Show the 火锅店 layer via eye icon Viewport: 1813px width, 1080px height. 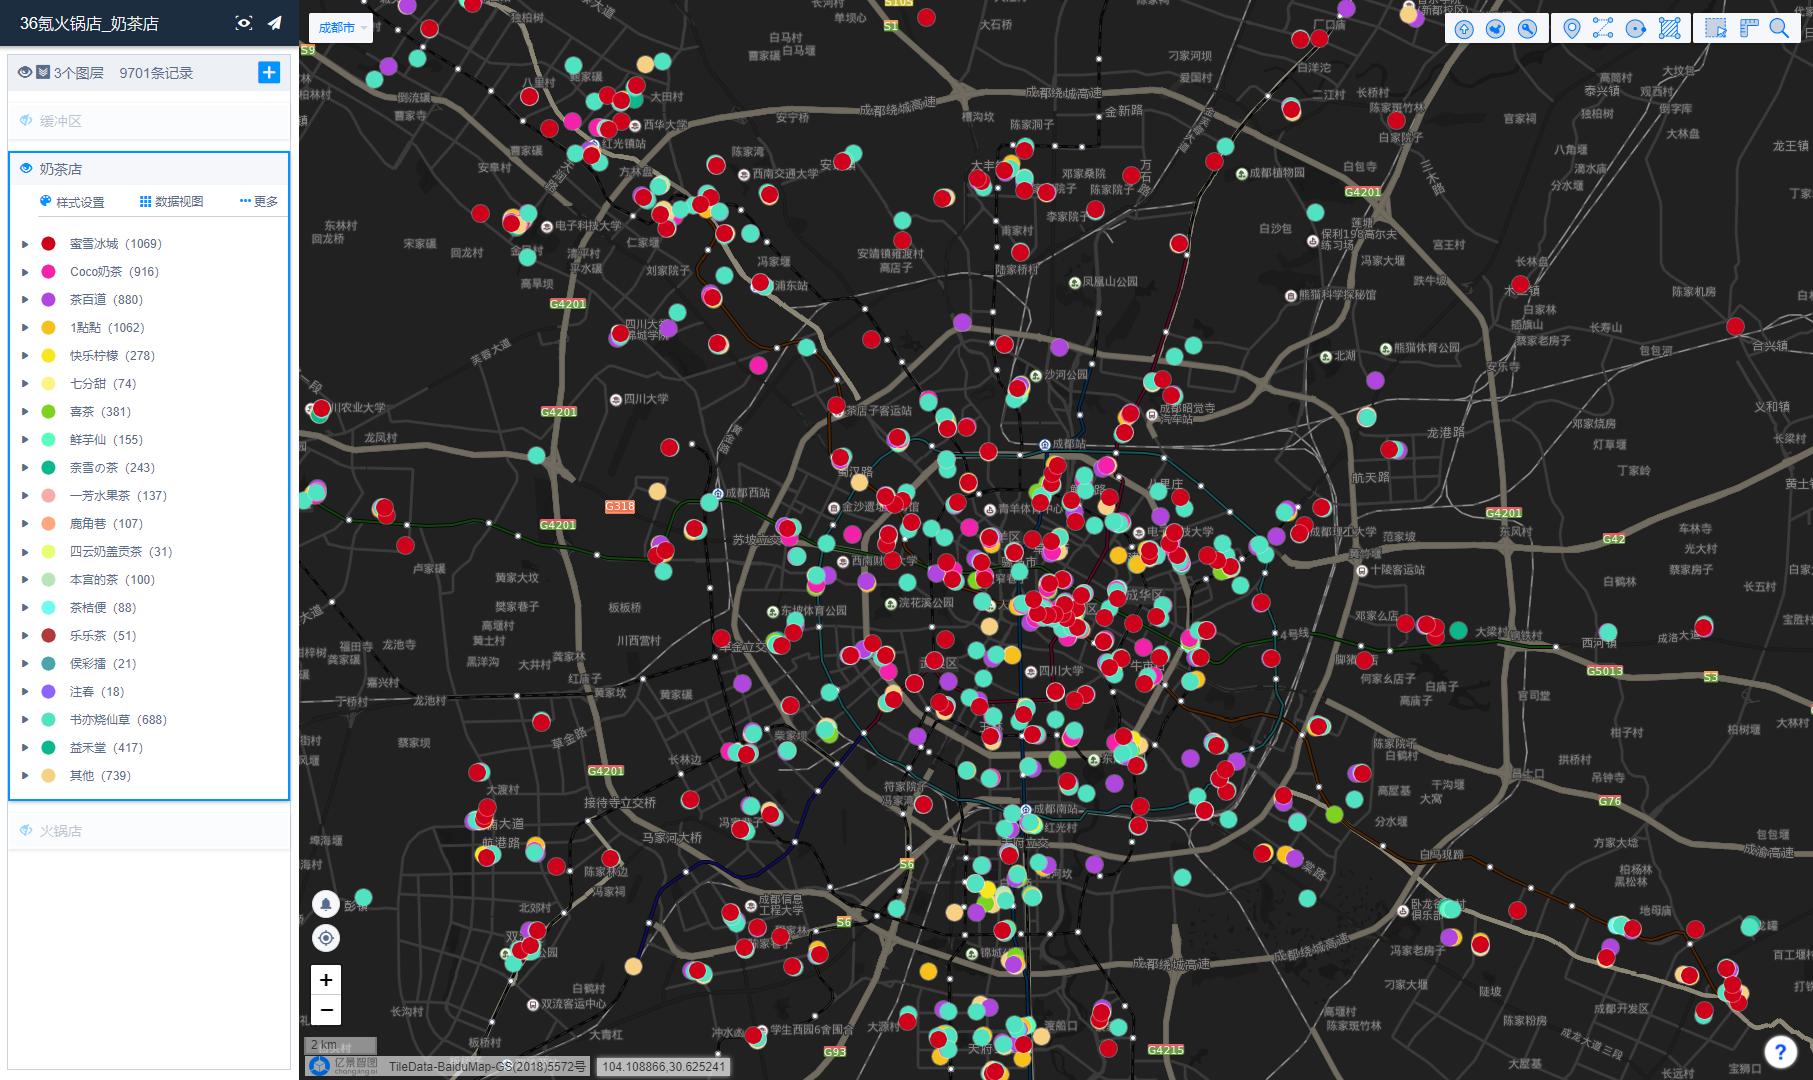tap(26, 831)
